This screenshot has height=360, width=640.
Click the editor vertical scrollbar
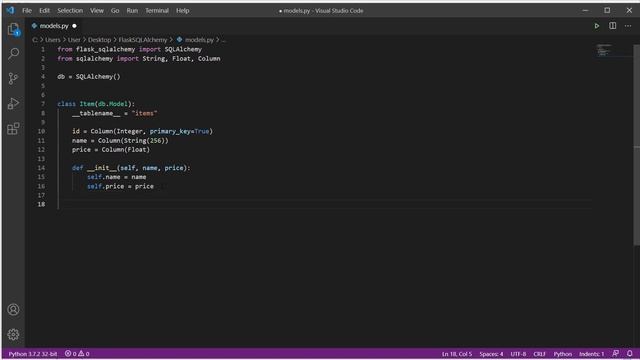click(x=636, y=145)
